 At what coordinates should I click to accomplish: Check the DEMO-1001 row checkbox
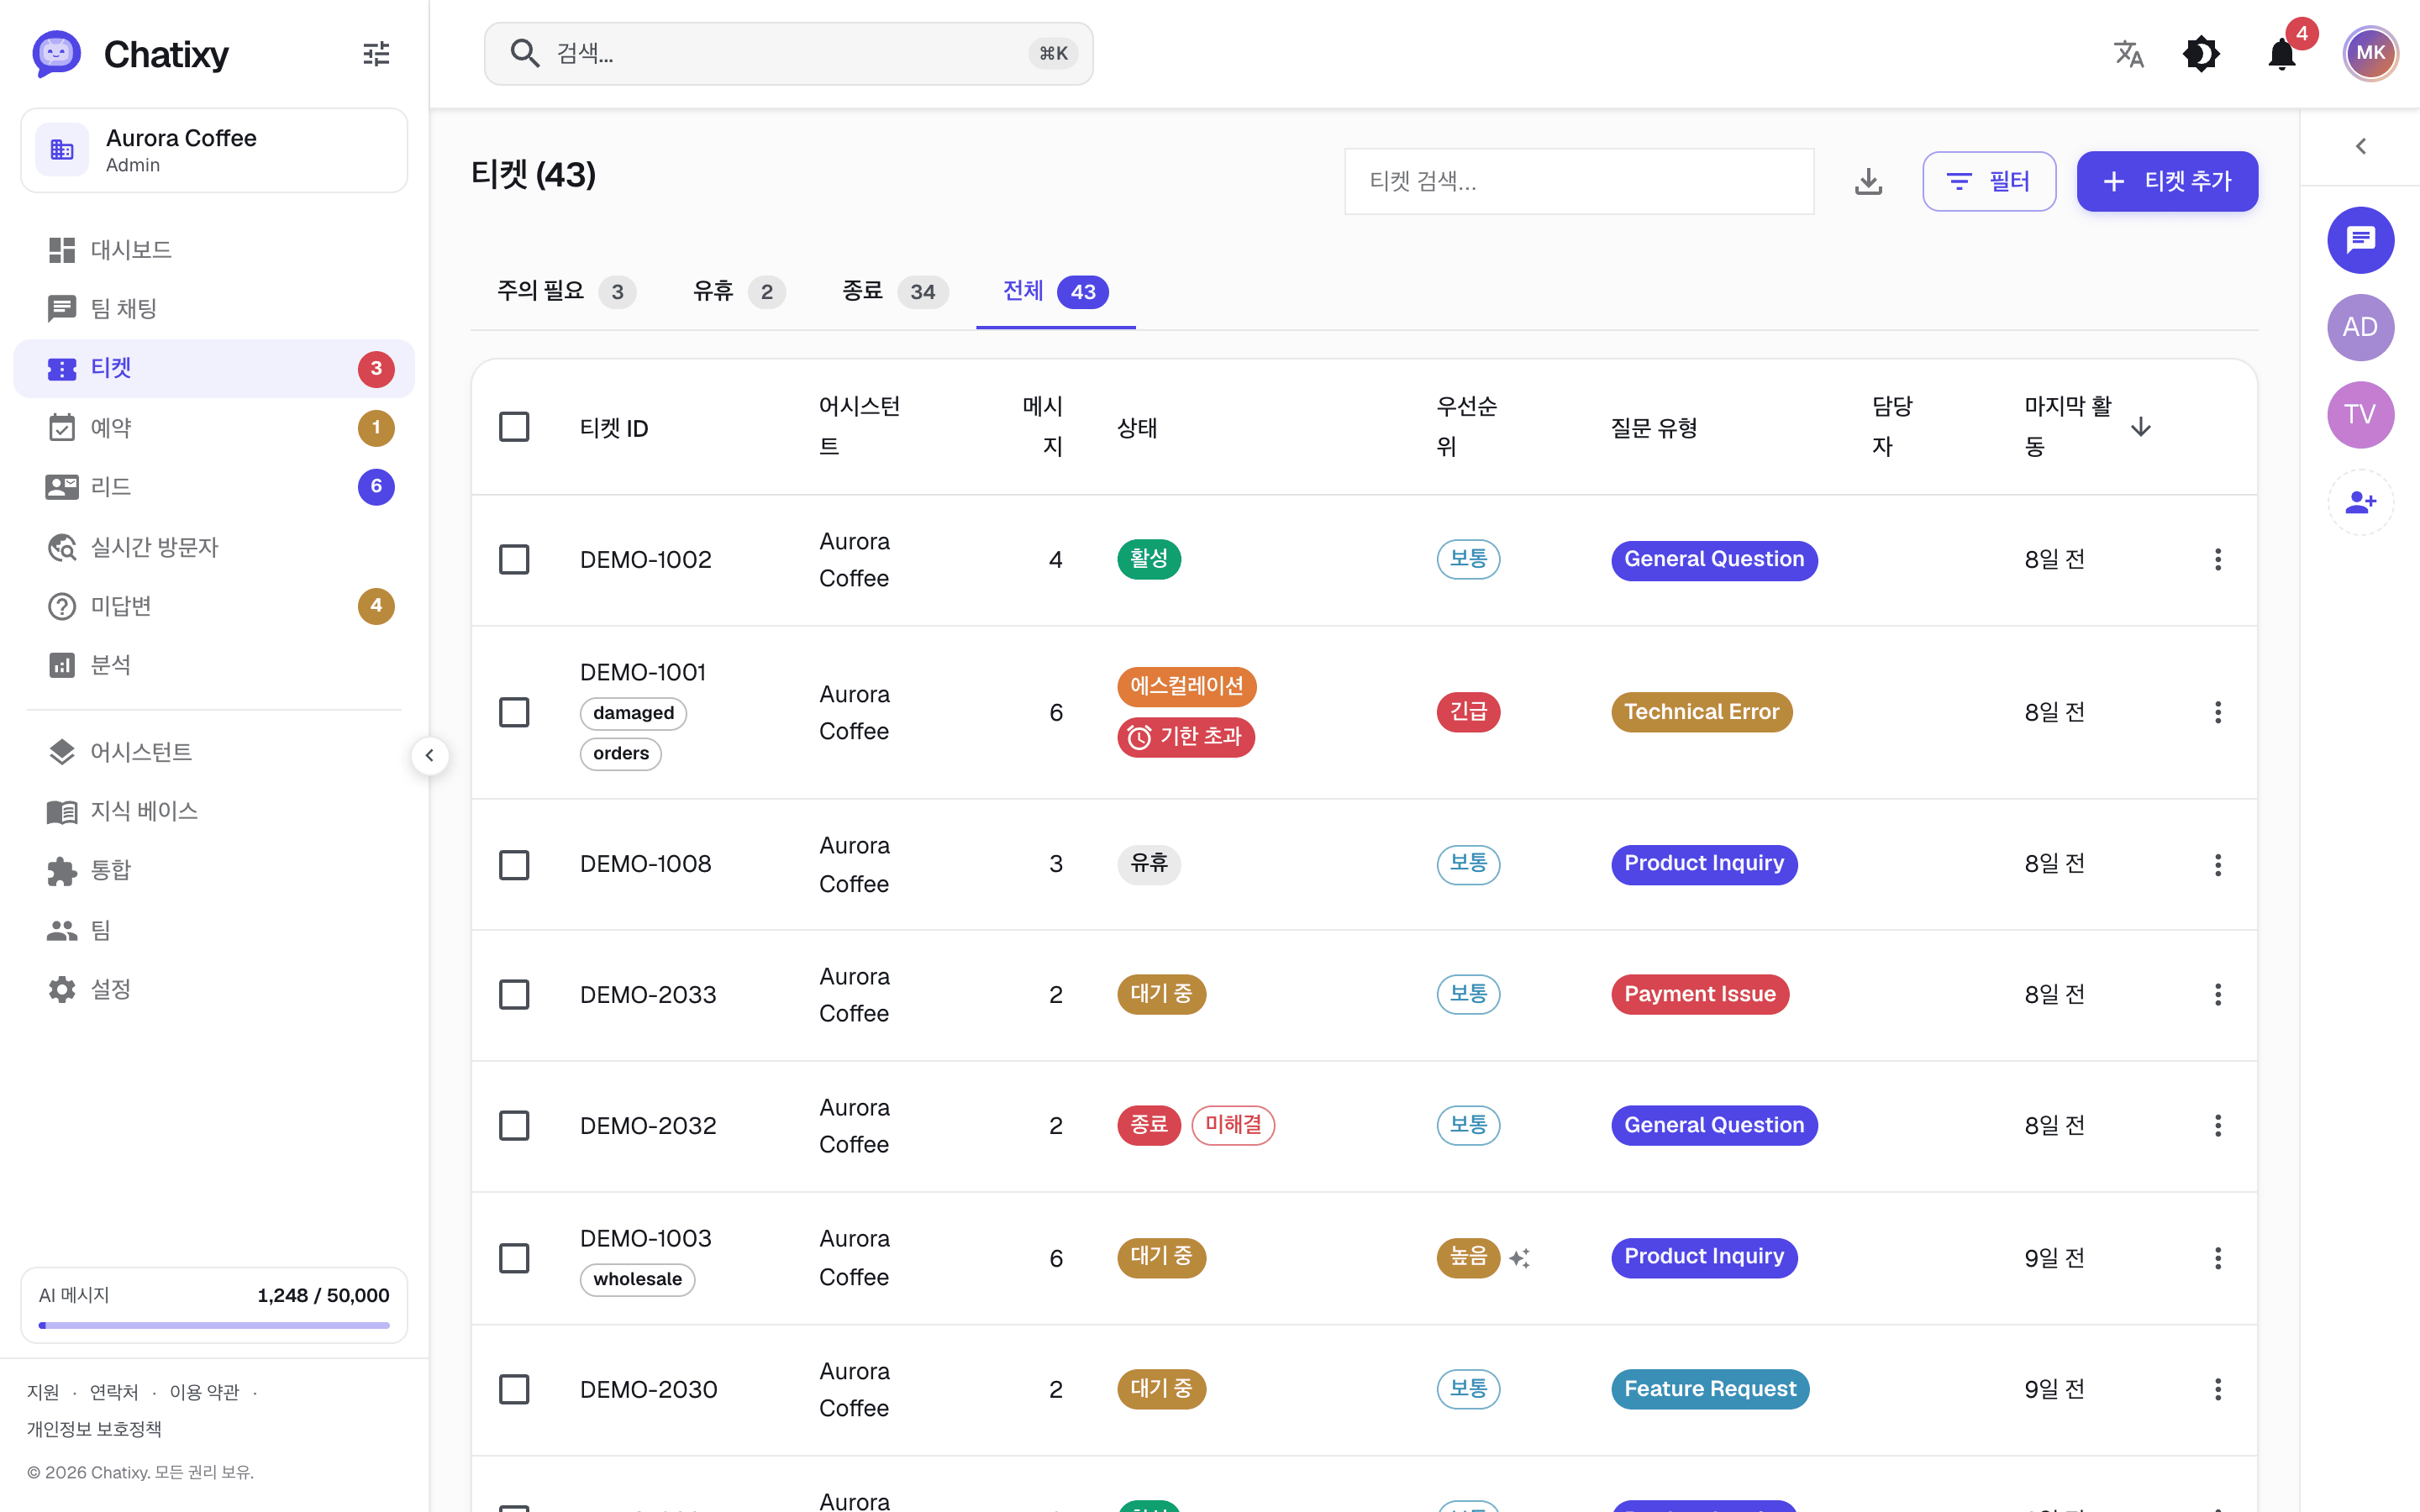514,712
